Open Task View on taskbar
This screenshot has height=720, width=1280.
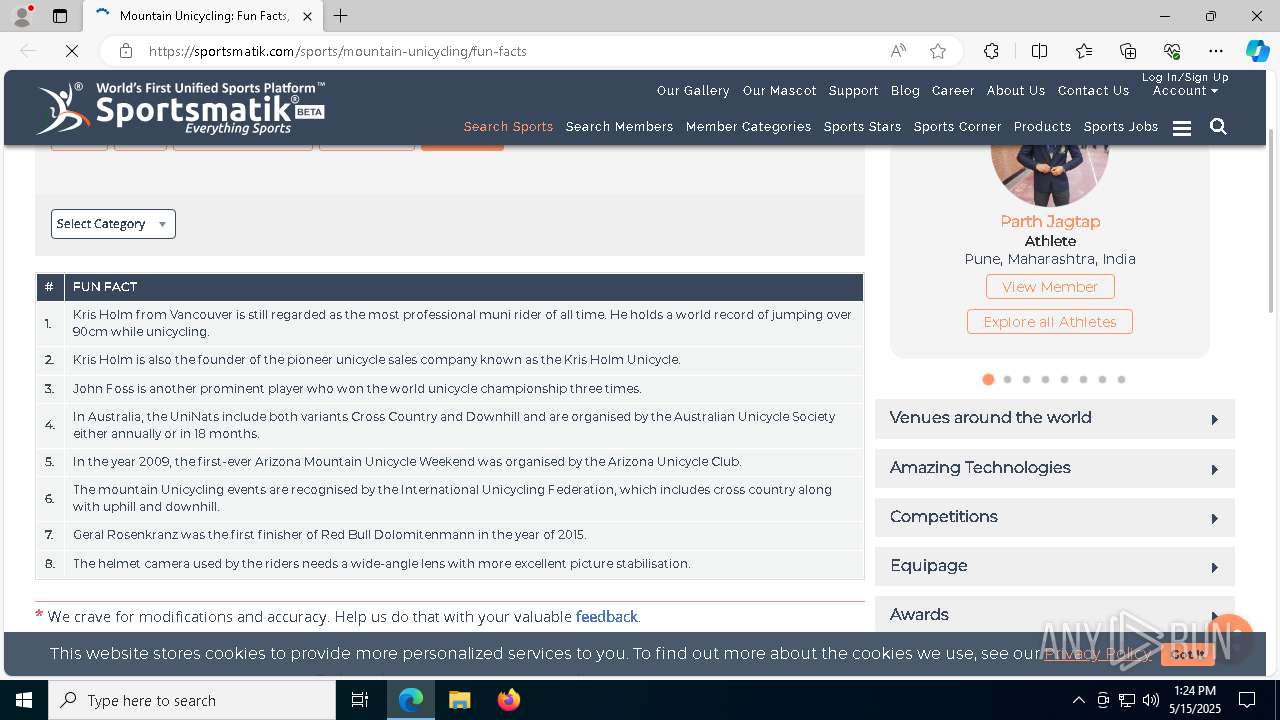(360, 700)
